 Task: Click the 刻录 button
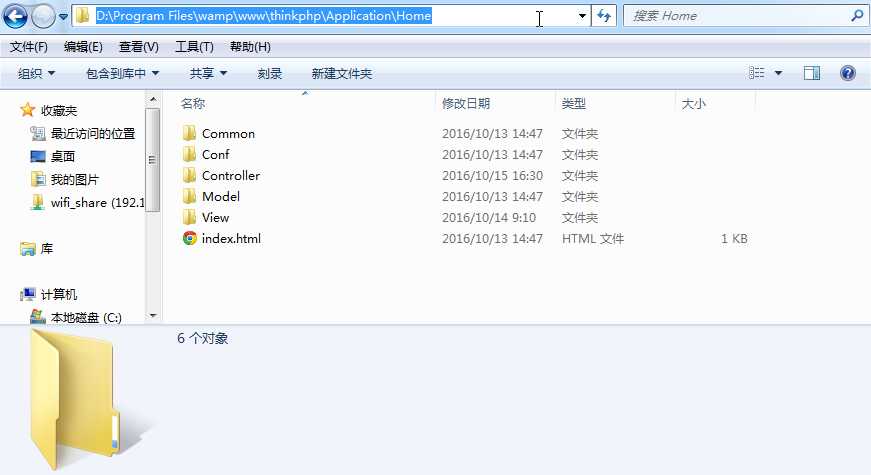[270, 73]
